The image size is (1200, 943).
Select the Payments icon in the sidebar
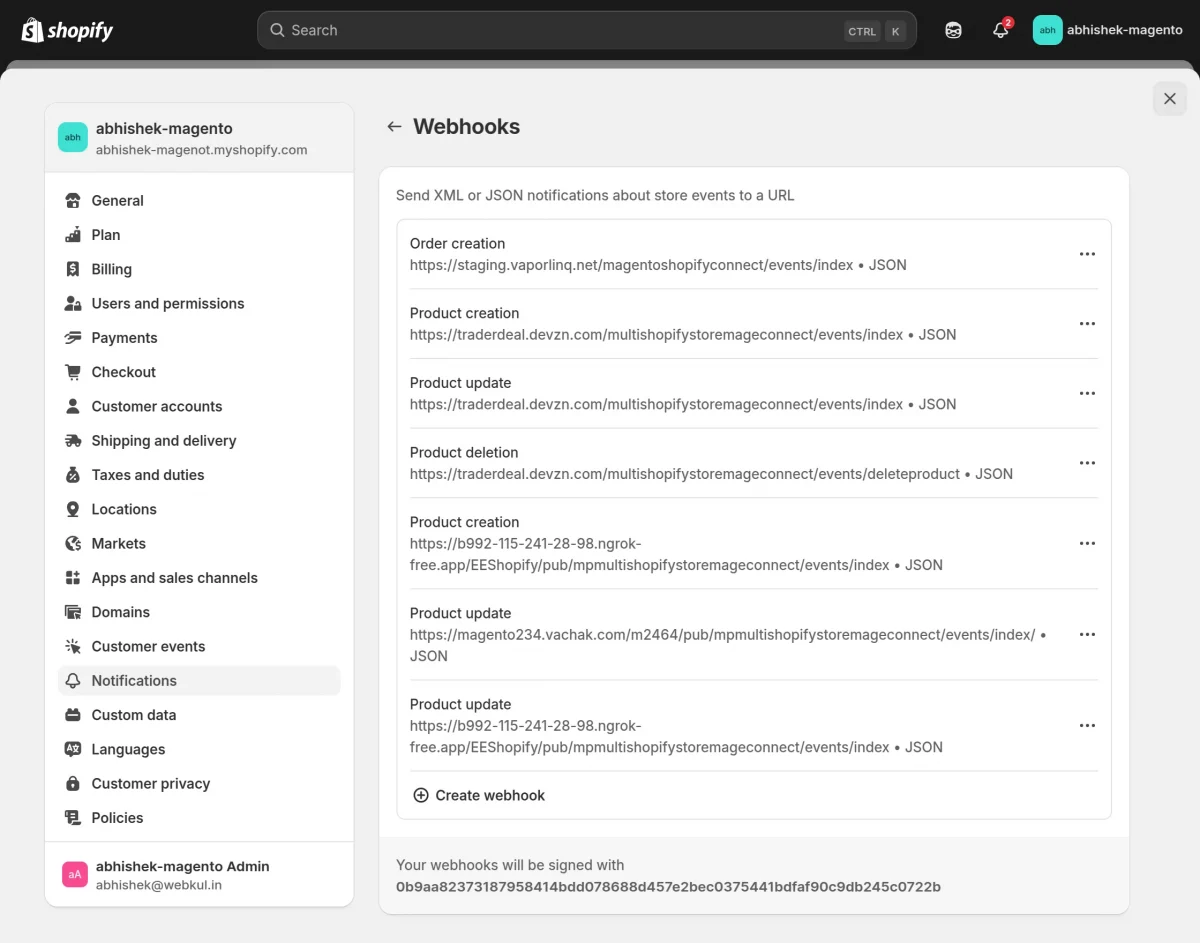(73, 337)
